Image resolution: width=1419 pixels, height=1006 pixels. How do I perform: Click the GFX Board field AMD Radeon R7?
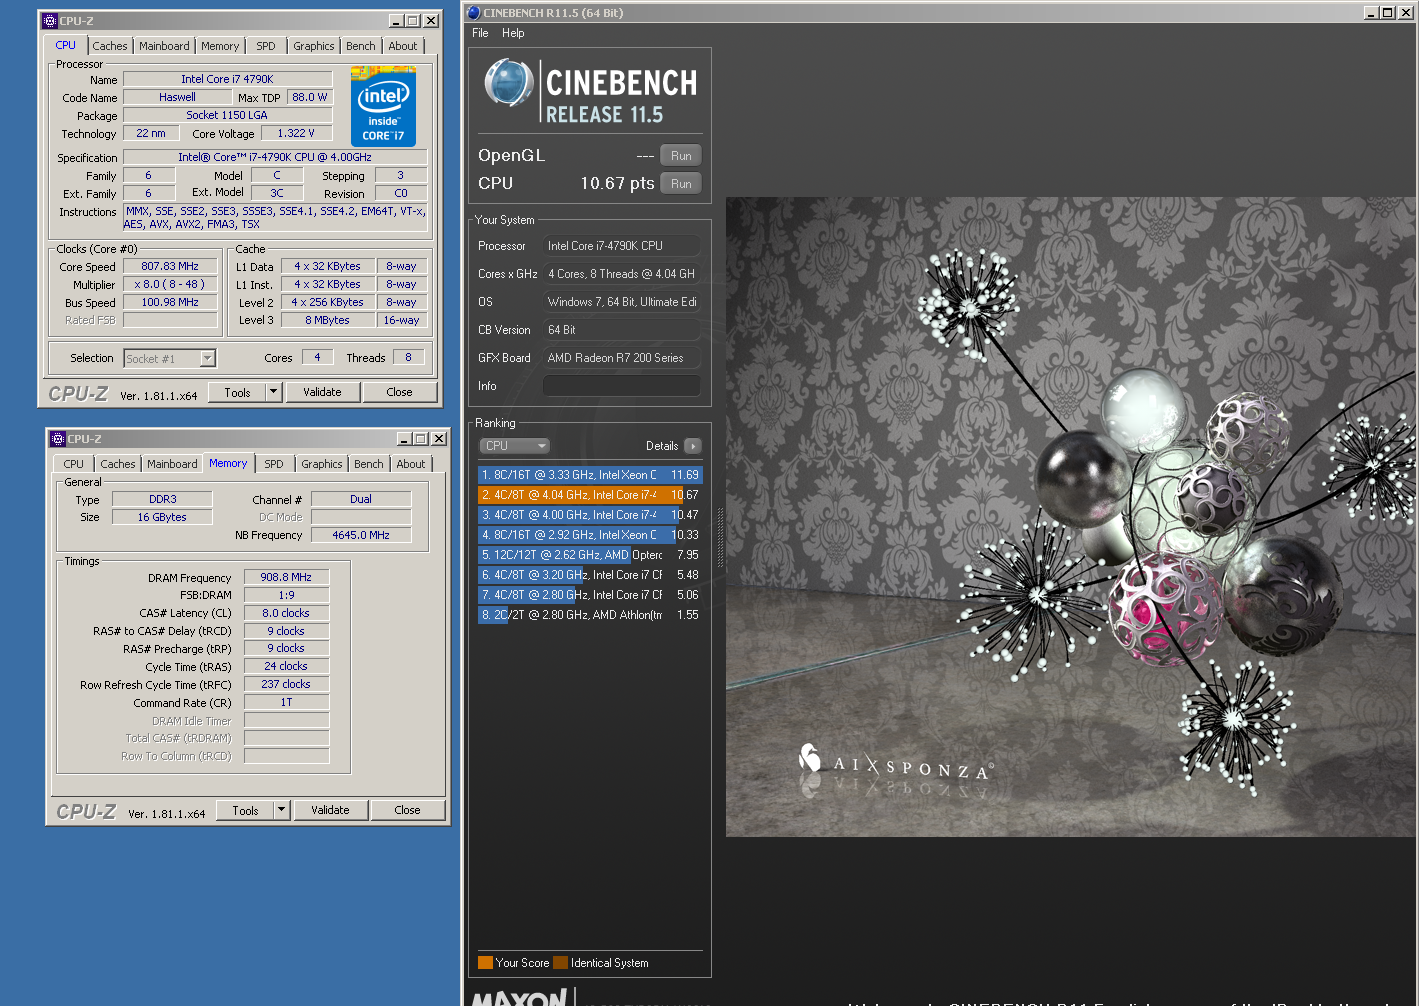[x=621, y=358]
